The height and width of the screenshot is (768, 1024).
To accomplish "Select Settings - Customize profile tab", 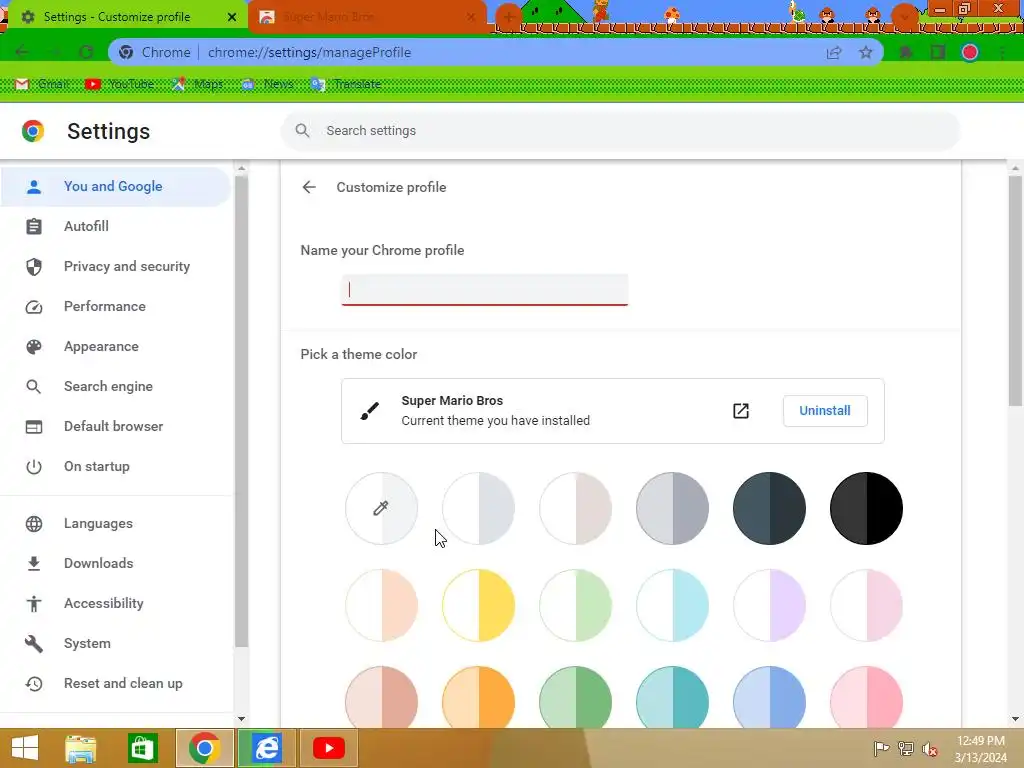I will tap(127, 17).
